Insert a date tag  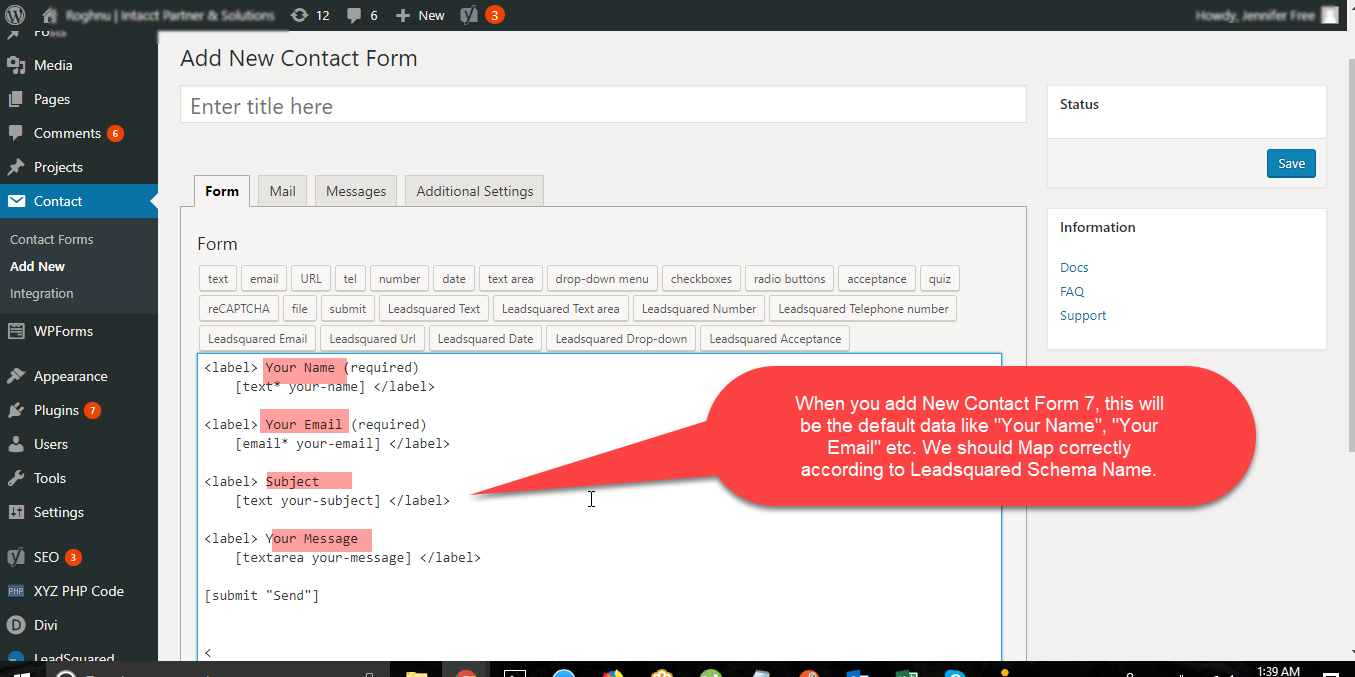[x=454, y=279]
